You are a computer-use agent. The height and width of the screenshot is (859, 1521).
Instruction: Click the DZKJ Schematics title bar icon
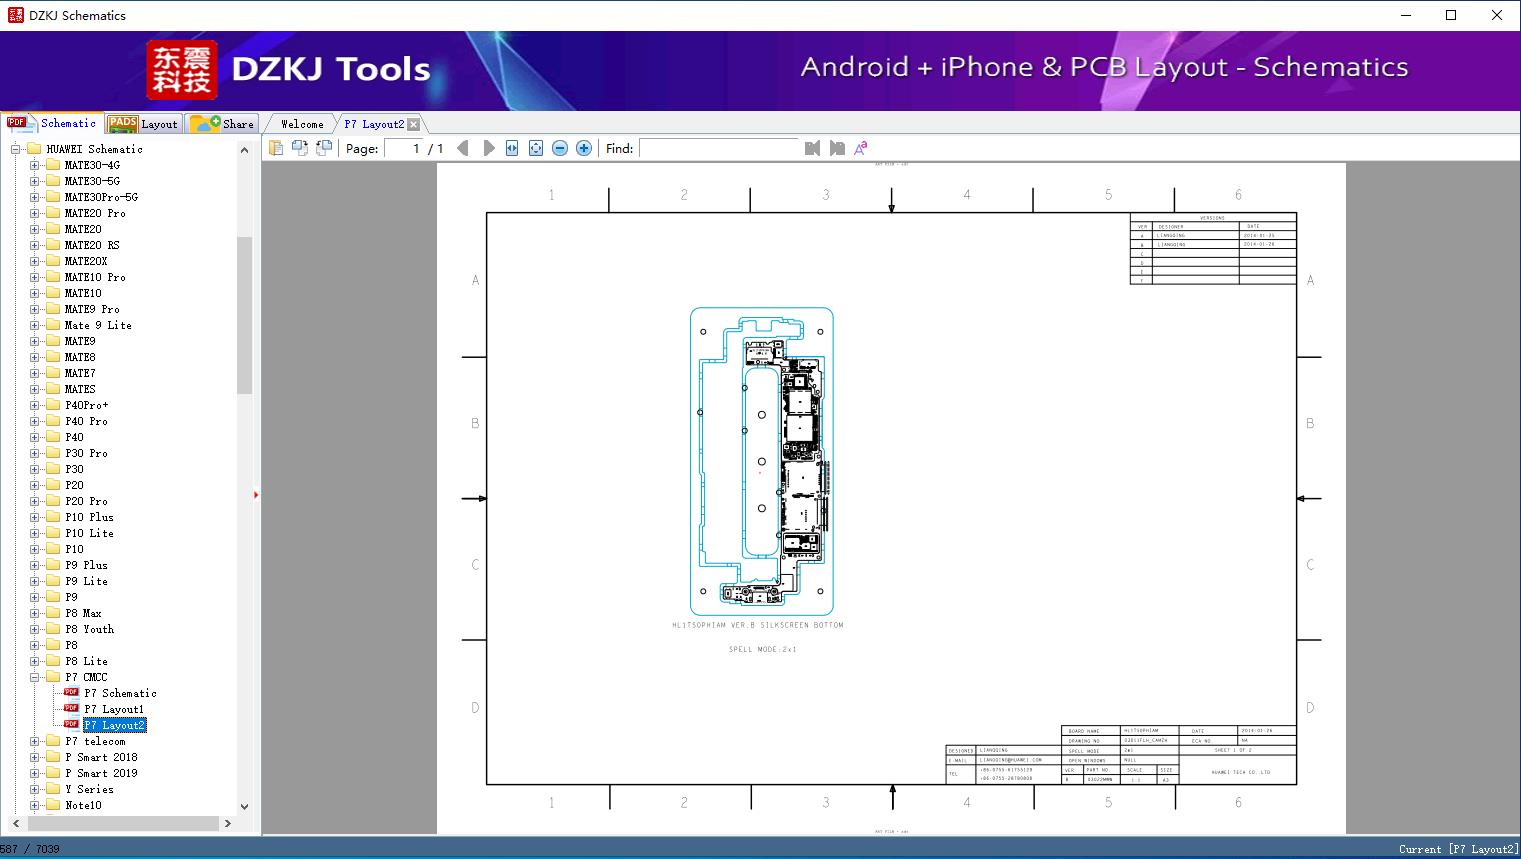point(15,15)
